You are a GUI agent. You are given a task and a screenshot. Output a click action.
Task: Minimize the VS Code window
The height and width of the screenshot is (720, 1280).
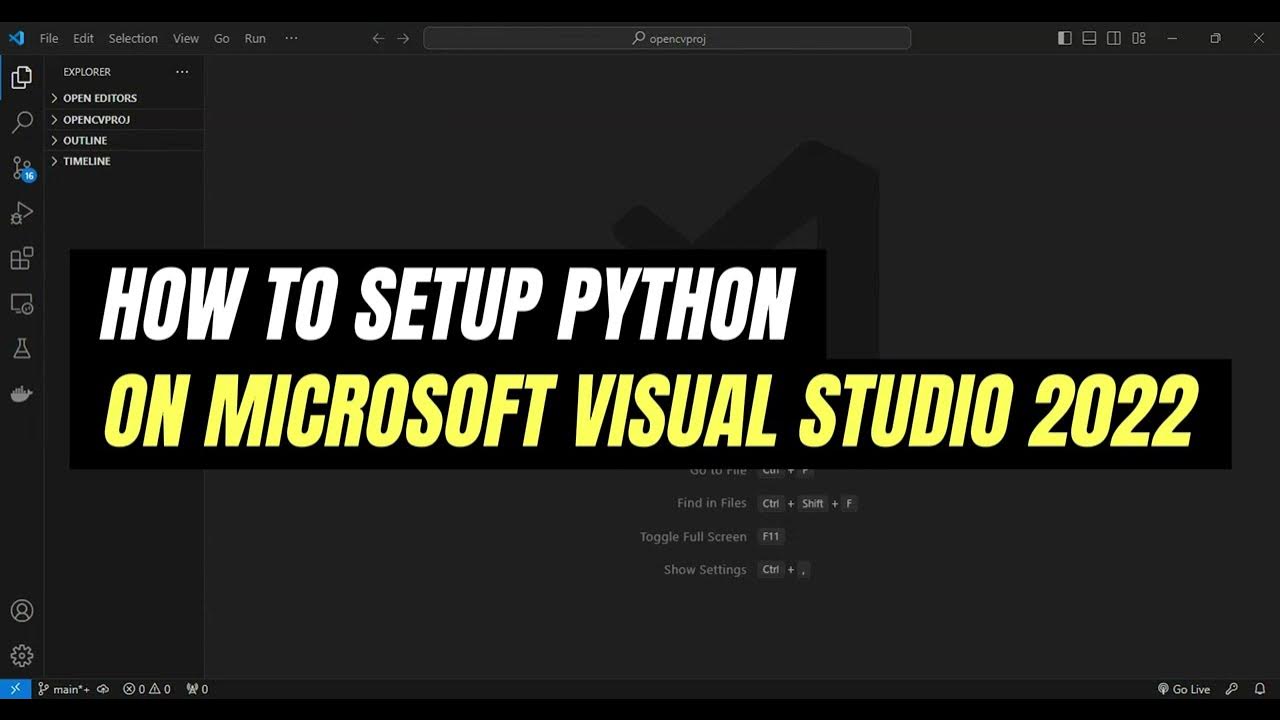1172,38
